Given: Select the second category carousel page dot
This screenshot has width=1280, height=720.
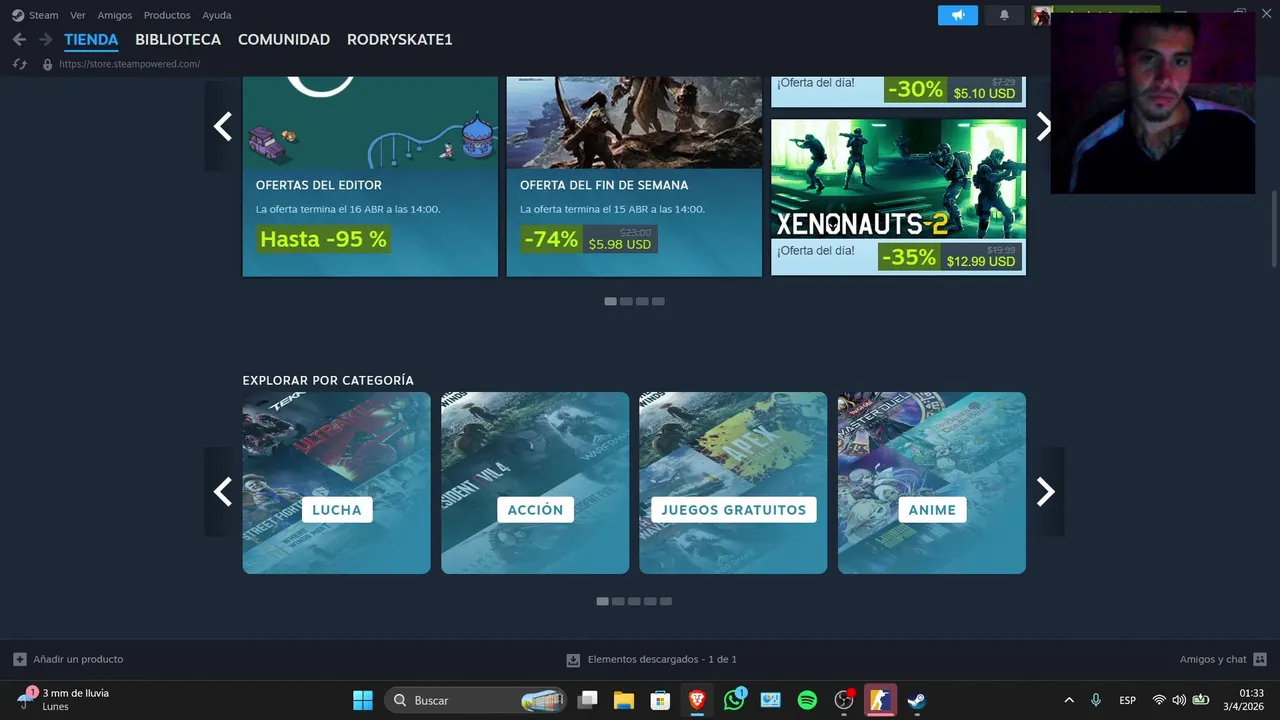Looking at the screenshot, I should pyautogui.click(x=618, y=601).
